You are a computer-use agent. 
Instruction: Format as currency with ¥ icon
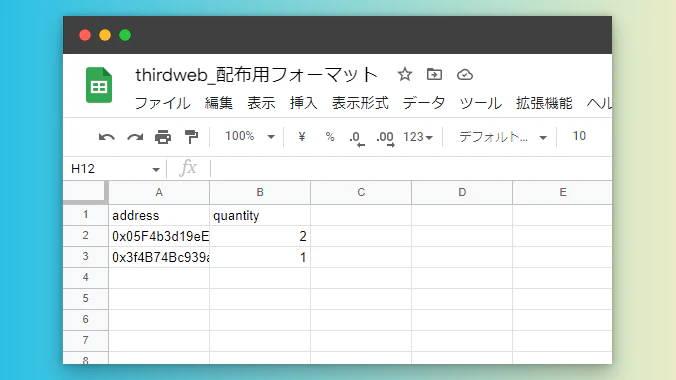point(302,137)
